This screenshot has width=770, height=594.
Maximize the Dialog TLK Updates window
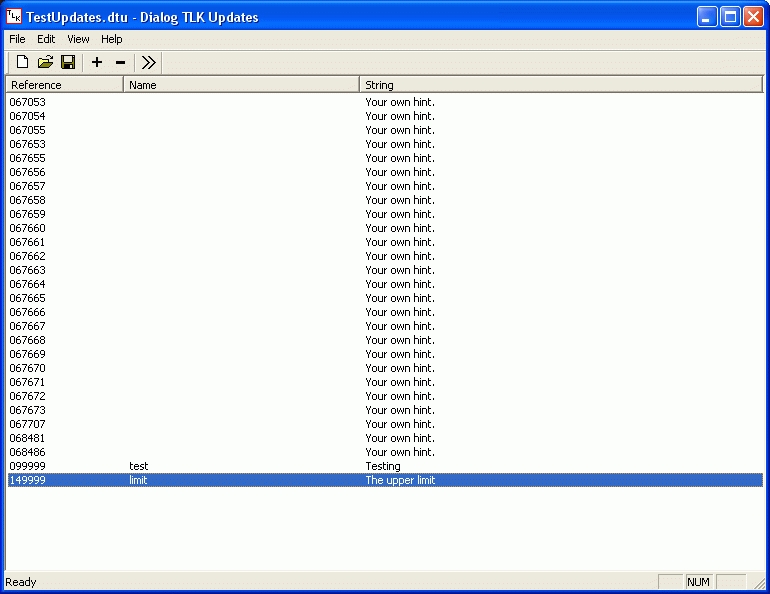[x=730, y=16]
